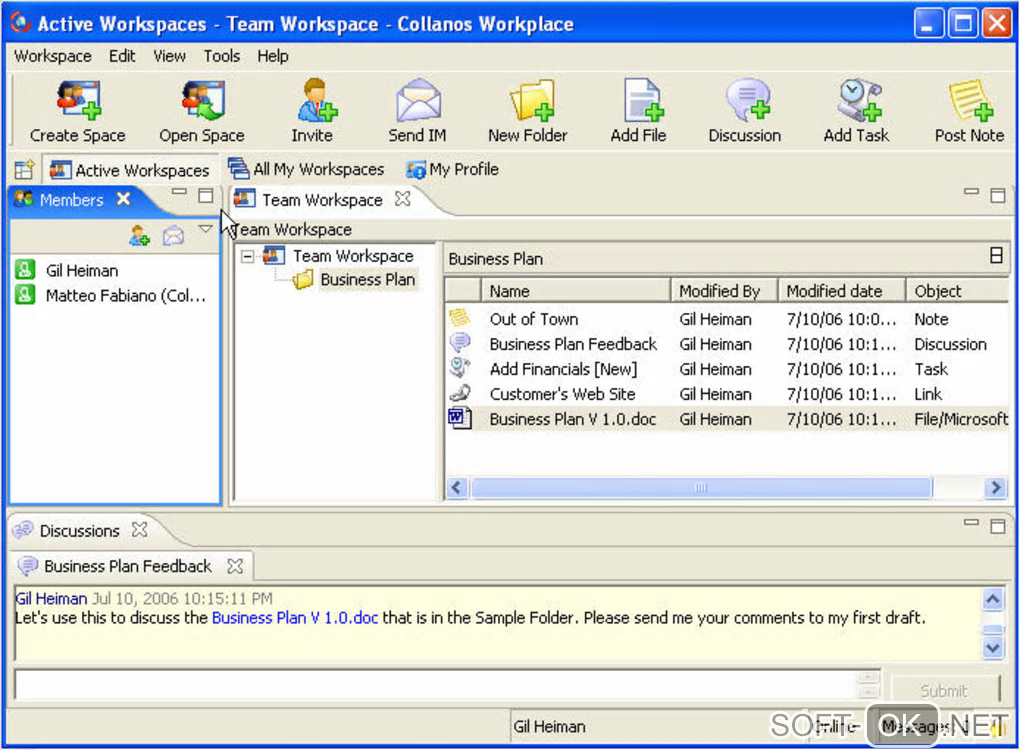This screenshot has height=750, width=1020.
Task: Close the Members panel tab
Action: click(x=124, y=199)
